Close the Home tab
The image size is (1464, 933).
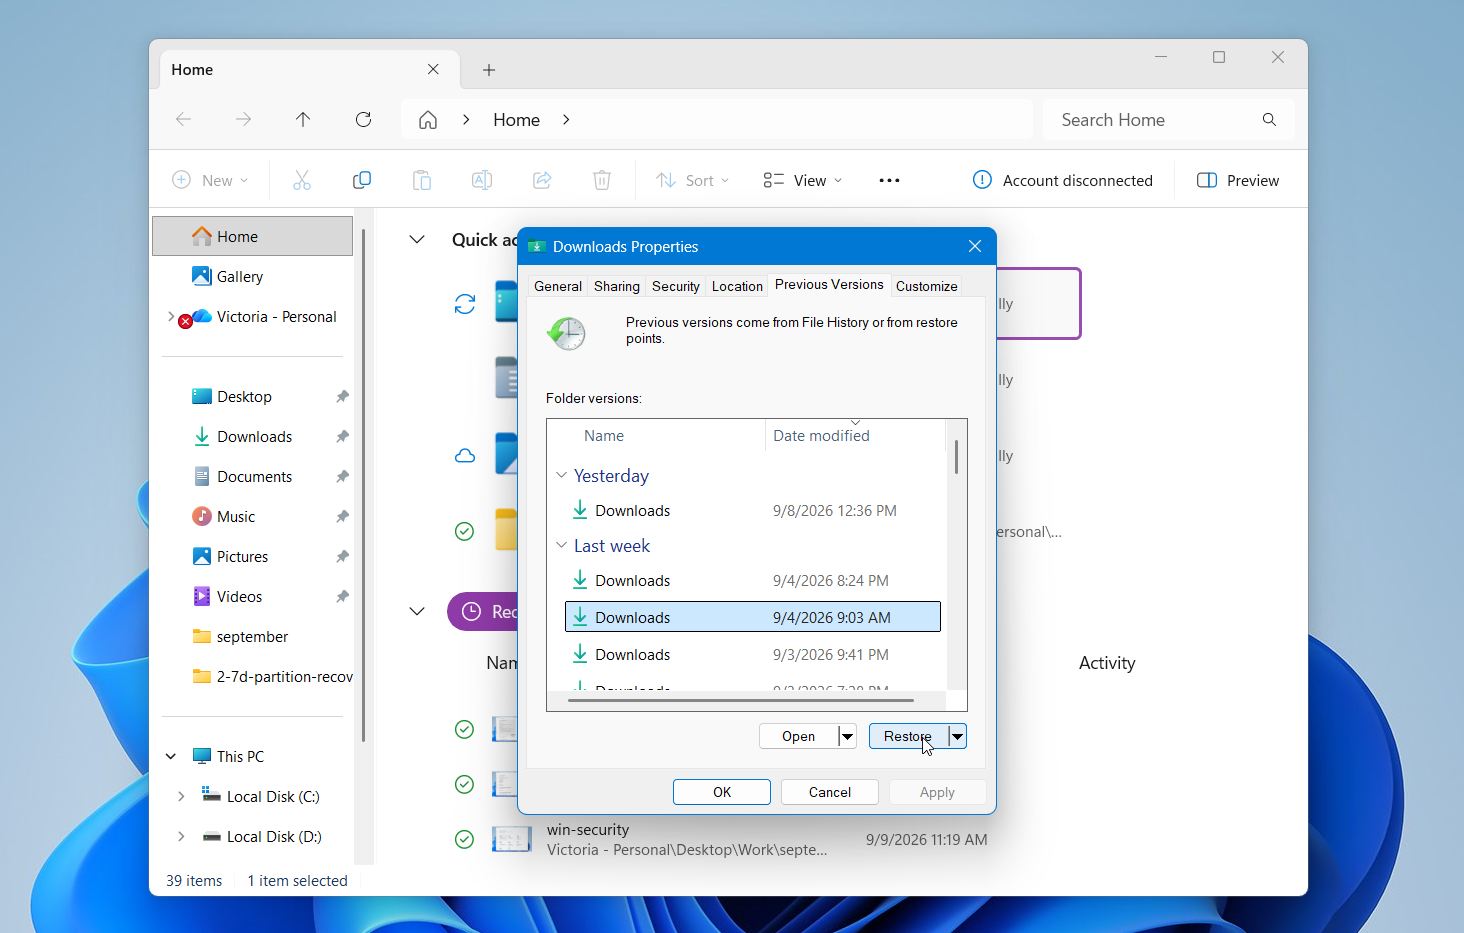click(433, 69)
